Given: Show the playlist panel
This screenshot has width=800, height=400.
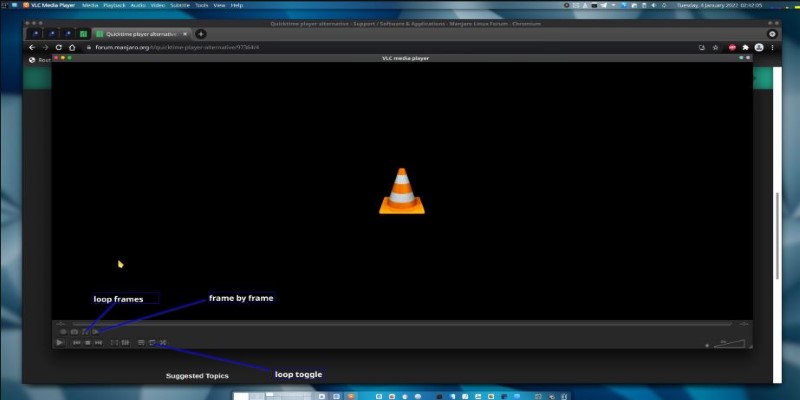Looking at the screenshot, I should click(x=141, y=343).
